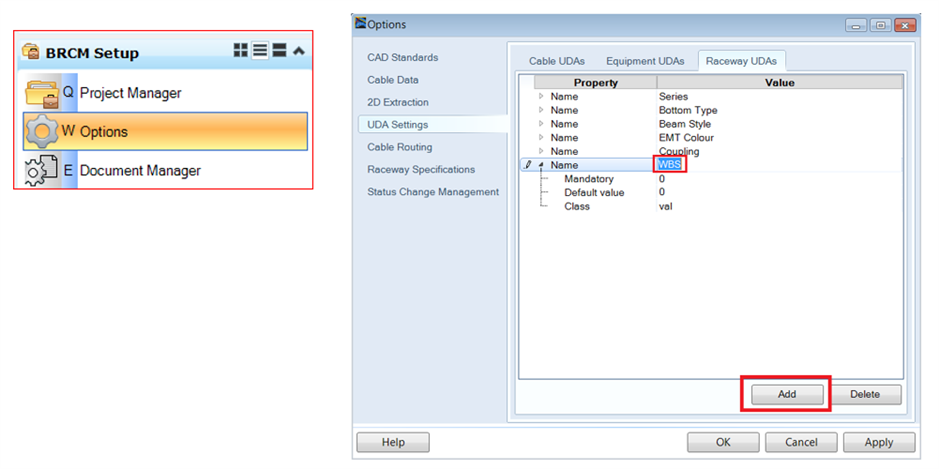
Task: Open Project Manager from BRCM Setup panel
Action: 165,93
